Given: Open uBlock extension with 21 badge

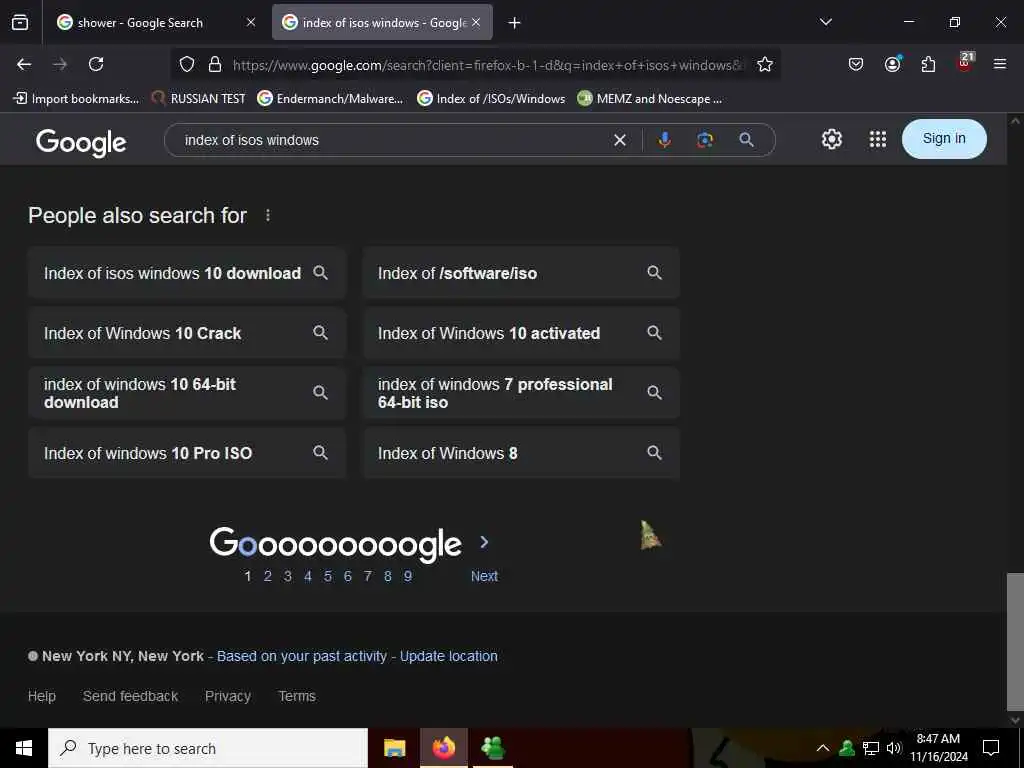Looking at the screenshot, I should pos(965,62).
